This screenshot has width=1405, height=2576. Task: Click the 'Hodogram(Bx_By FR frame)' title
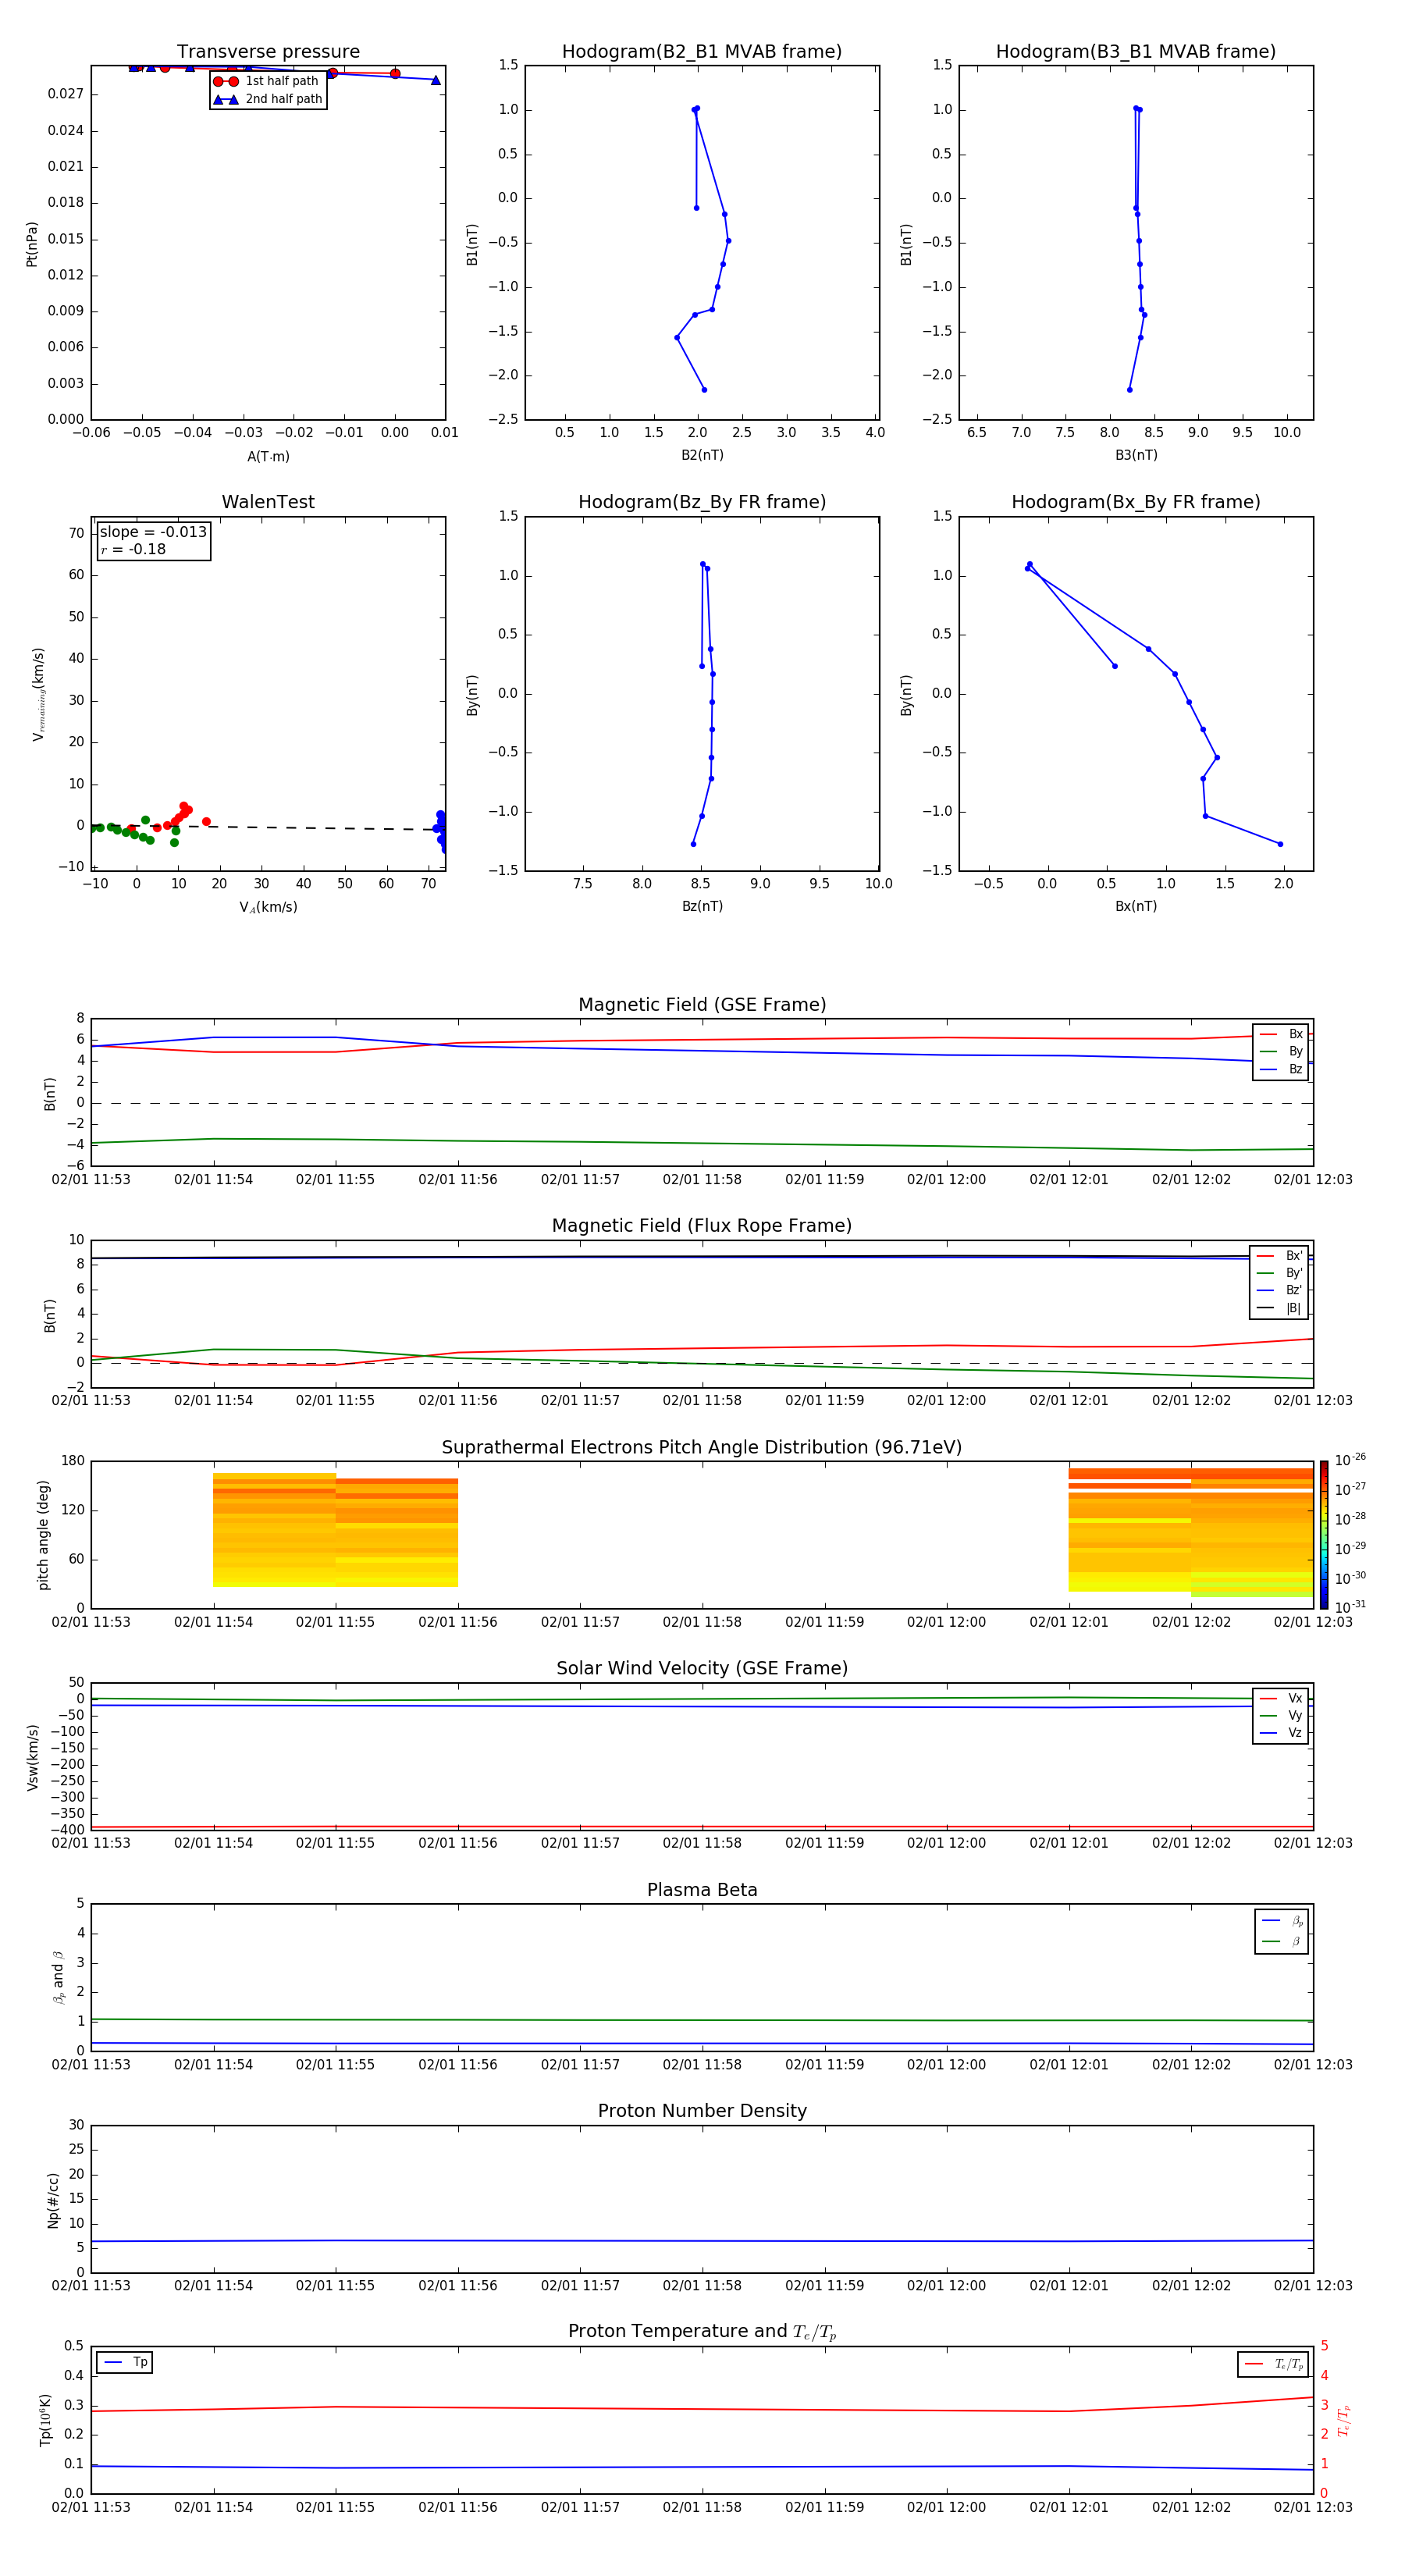(1136, 502)
